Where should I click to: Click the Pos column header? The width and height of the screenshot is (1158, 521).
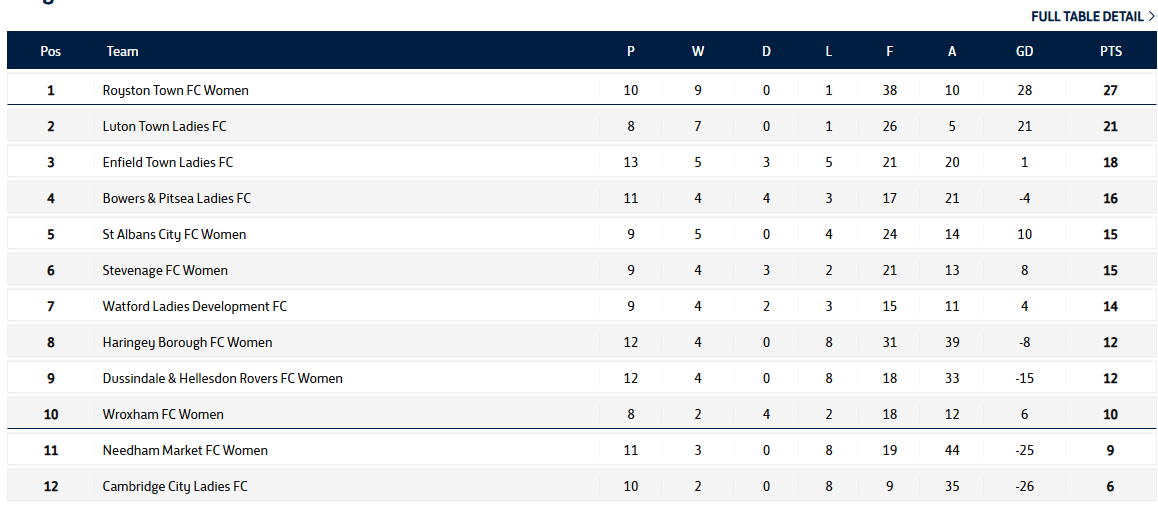(x=50, y=51)
